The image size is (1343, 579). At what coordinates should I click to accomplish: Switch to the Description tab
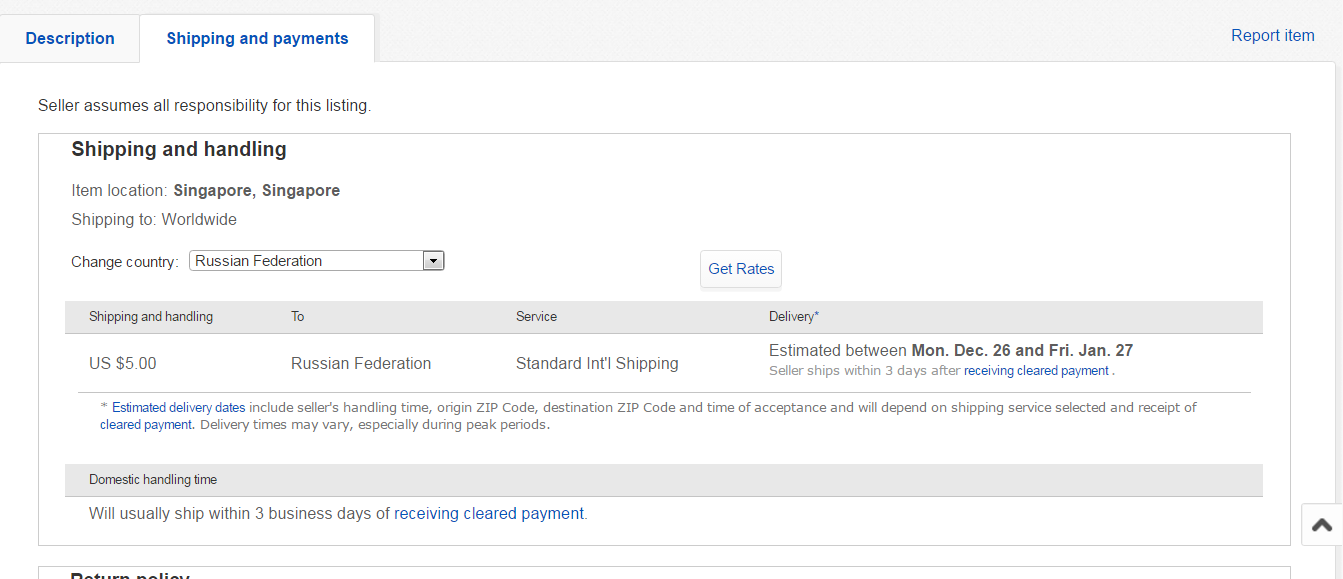[x=70, y=39]
